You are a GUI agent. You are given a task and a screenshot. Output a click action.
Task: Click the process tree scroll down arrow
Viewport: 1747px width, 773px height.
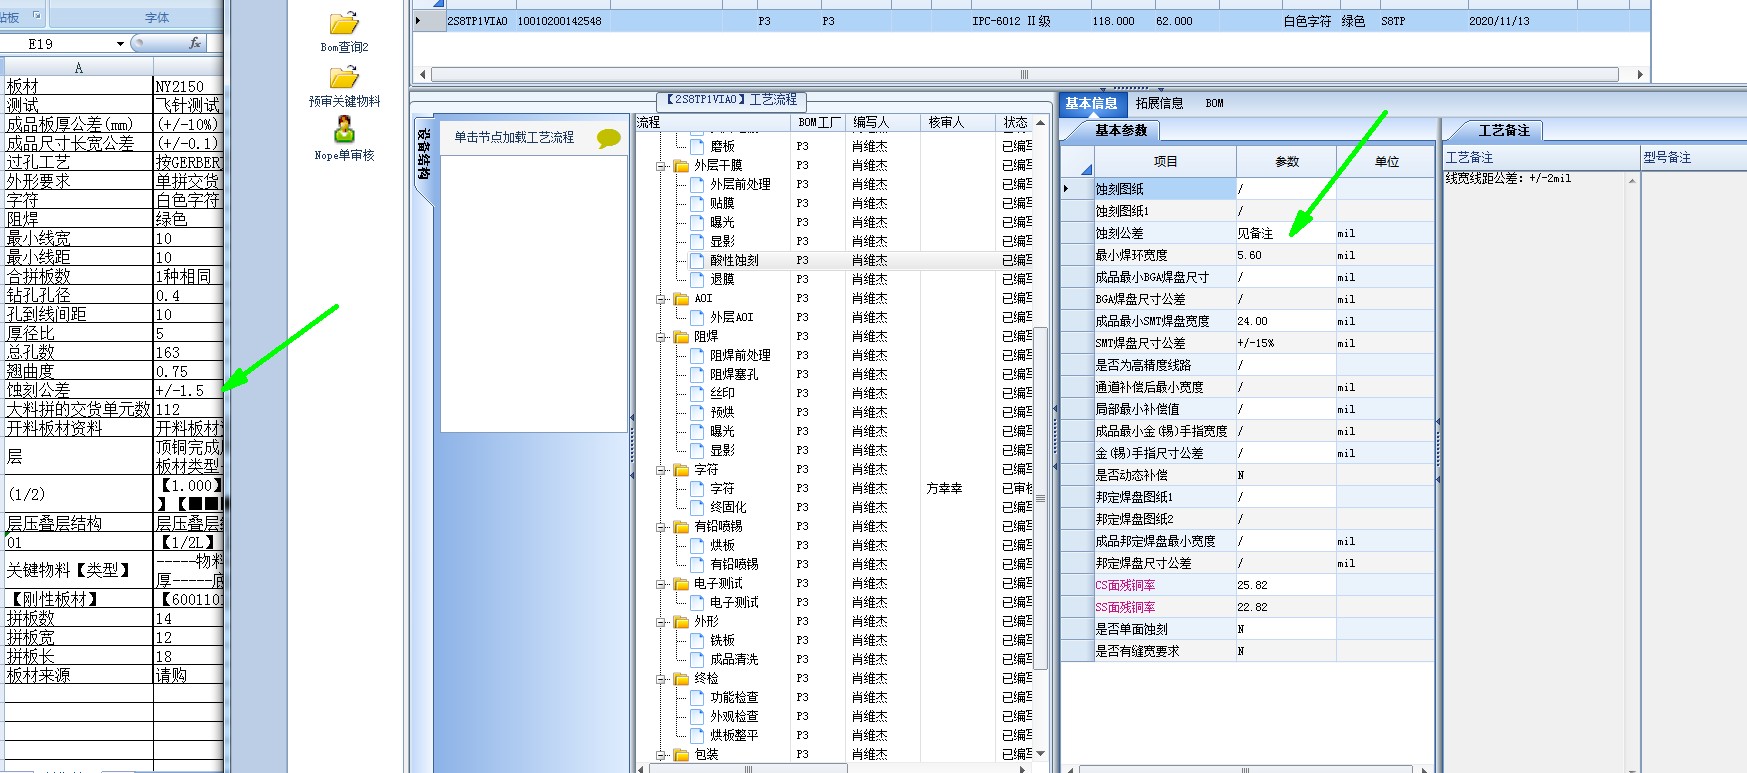click(x=1040, y=753)
